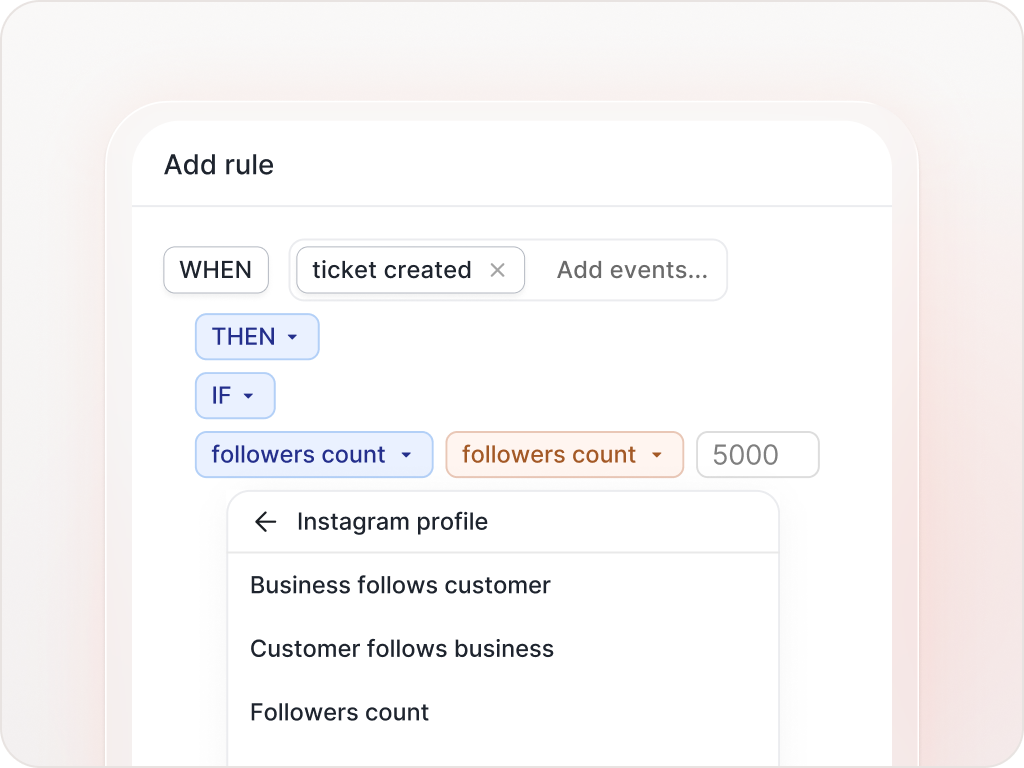1024x768 pixels.
Task: Click the THEN dropdown caret arrow
Action: (293, 337)
